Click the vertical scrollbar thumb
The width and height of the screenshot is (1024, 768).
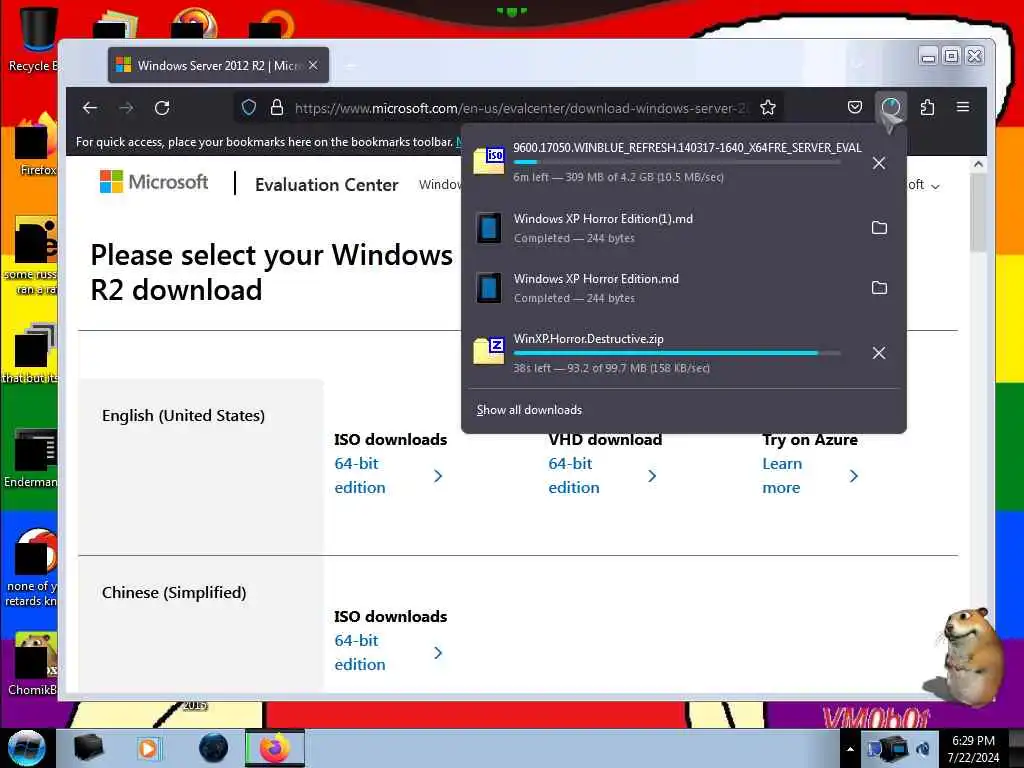978,212
